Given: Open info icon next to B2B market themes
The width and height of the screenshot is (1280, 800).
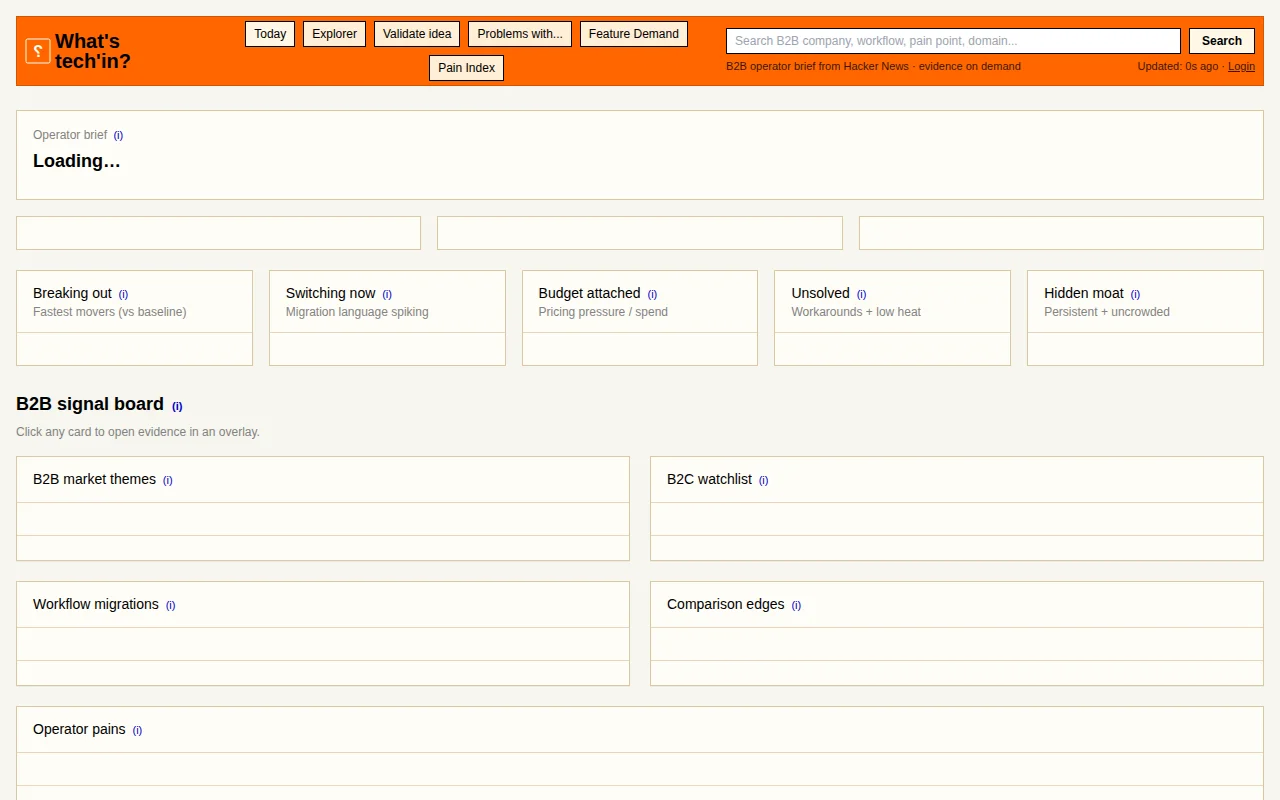Looking at the screenshot, I should point(168,480).
